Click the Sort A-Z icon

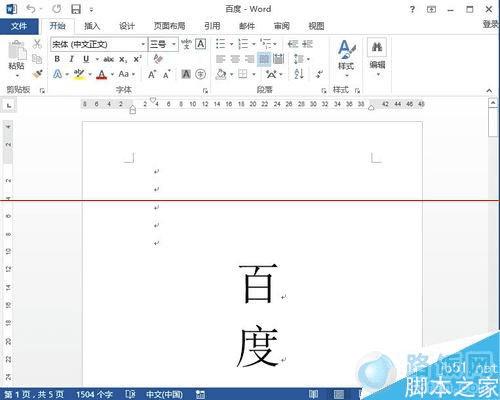point(299,74)
